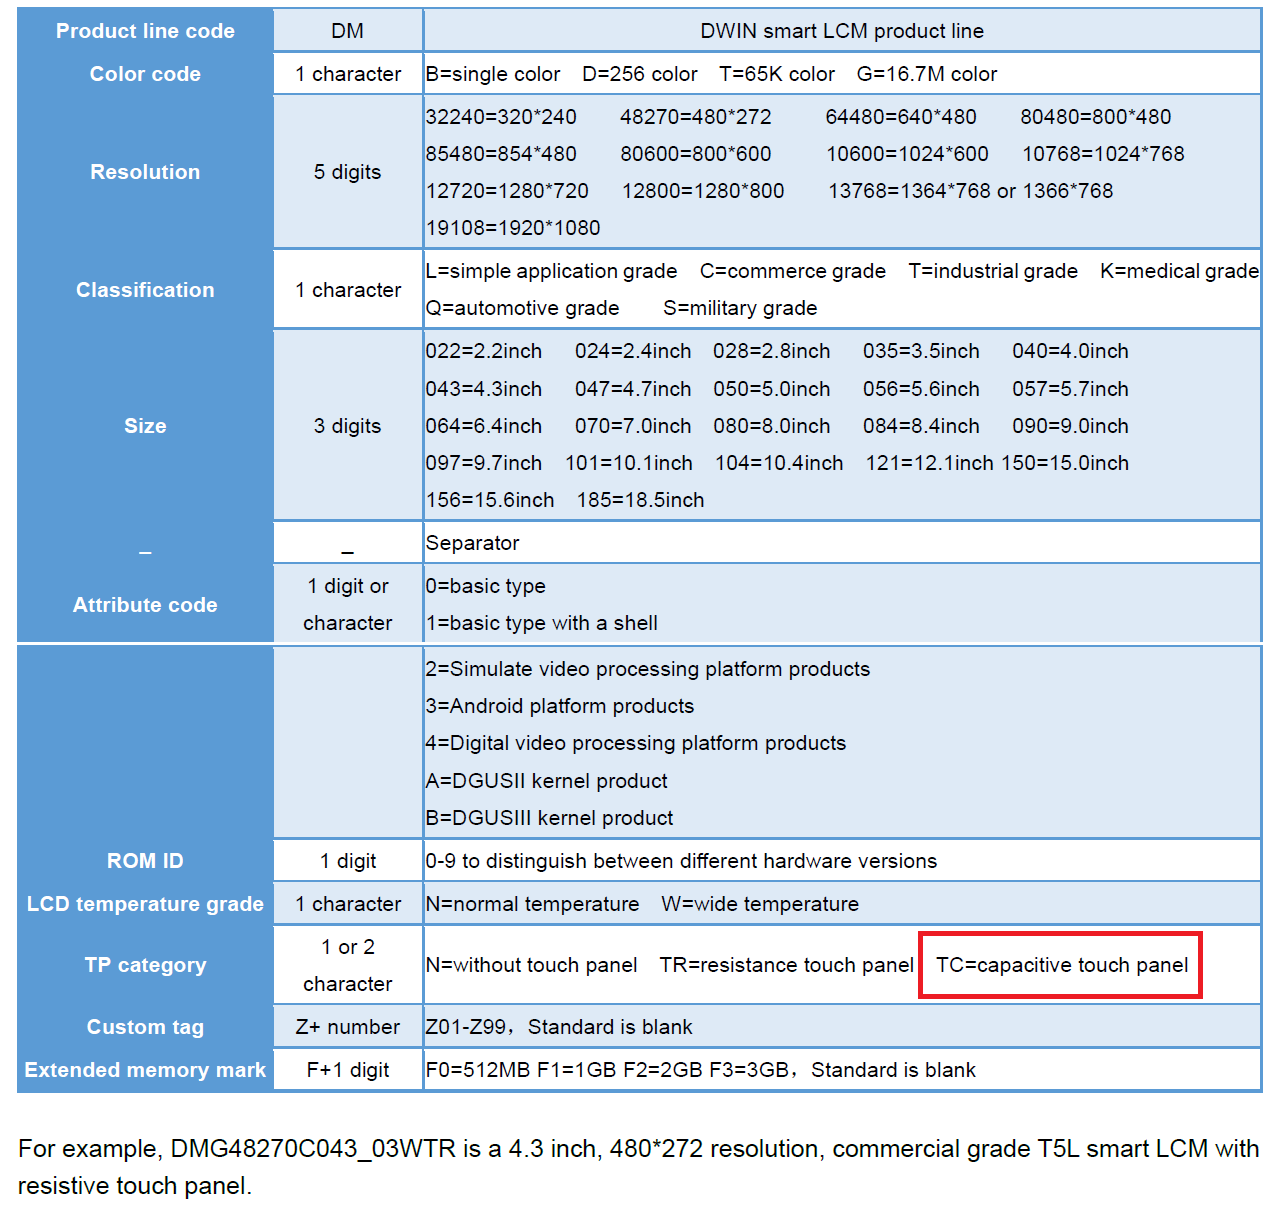Select '32240=320*240' resolution entry
The image size is (1269, 1209).
click(501, 117)
